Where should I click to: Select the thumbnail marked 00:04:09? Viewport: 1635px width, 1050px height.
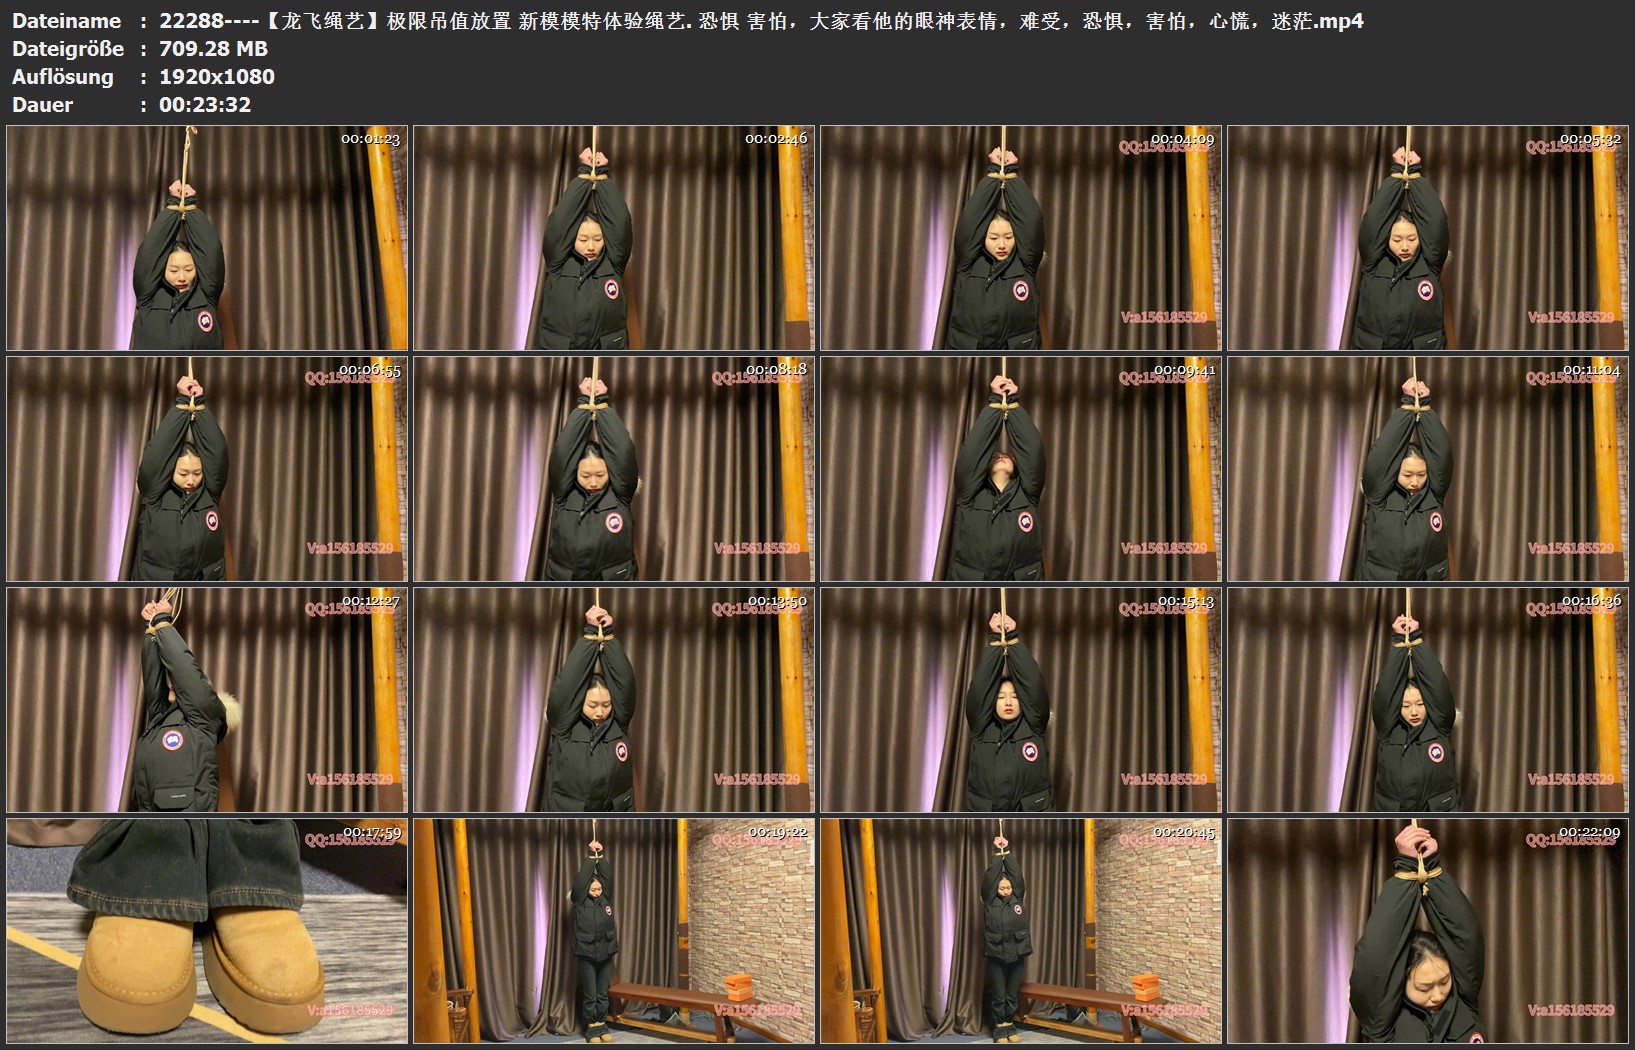pyautogui.click(x=1021, y=238)
